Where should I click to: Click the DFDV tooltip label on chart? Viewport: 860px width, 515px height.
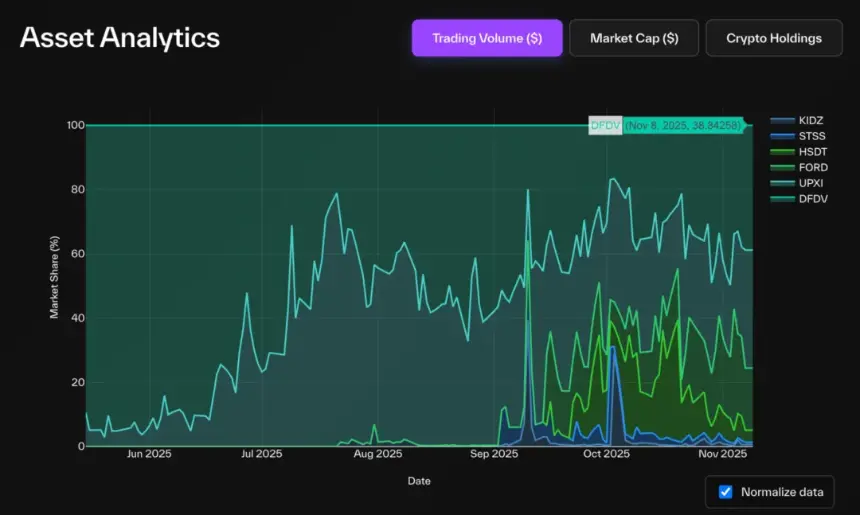[605, 126]
